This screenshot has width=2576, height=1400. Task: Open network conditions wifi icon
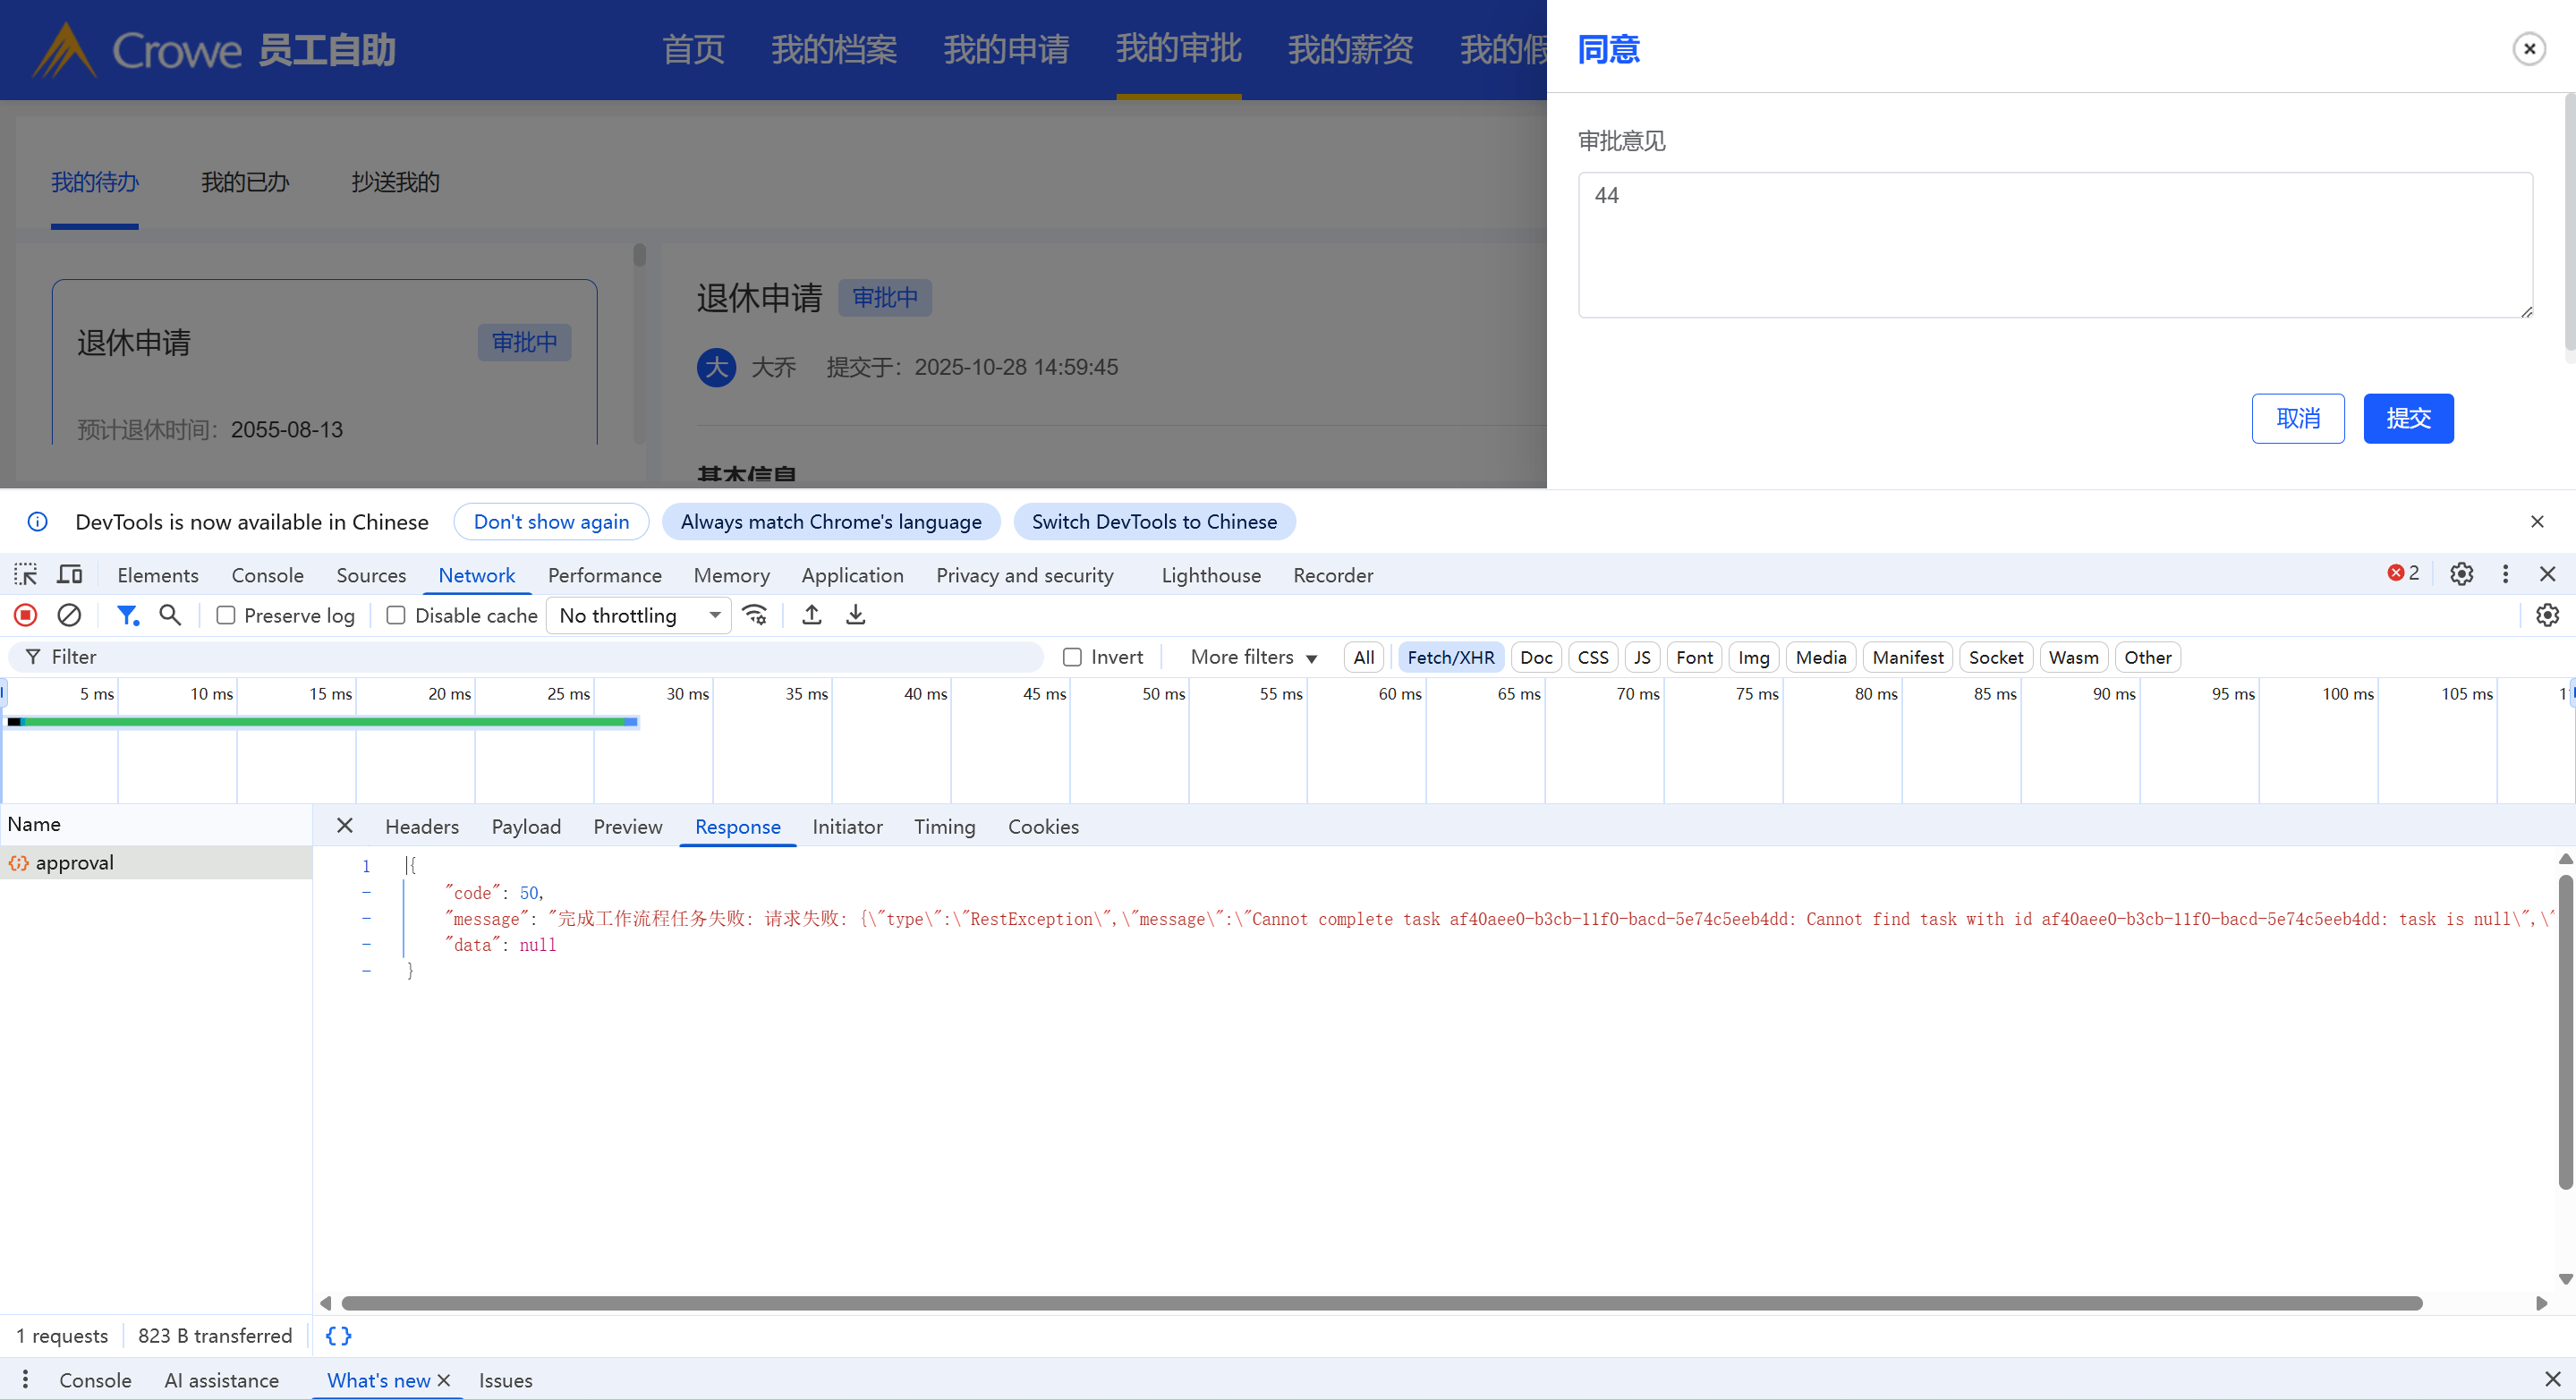[x=755, y=615]
